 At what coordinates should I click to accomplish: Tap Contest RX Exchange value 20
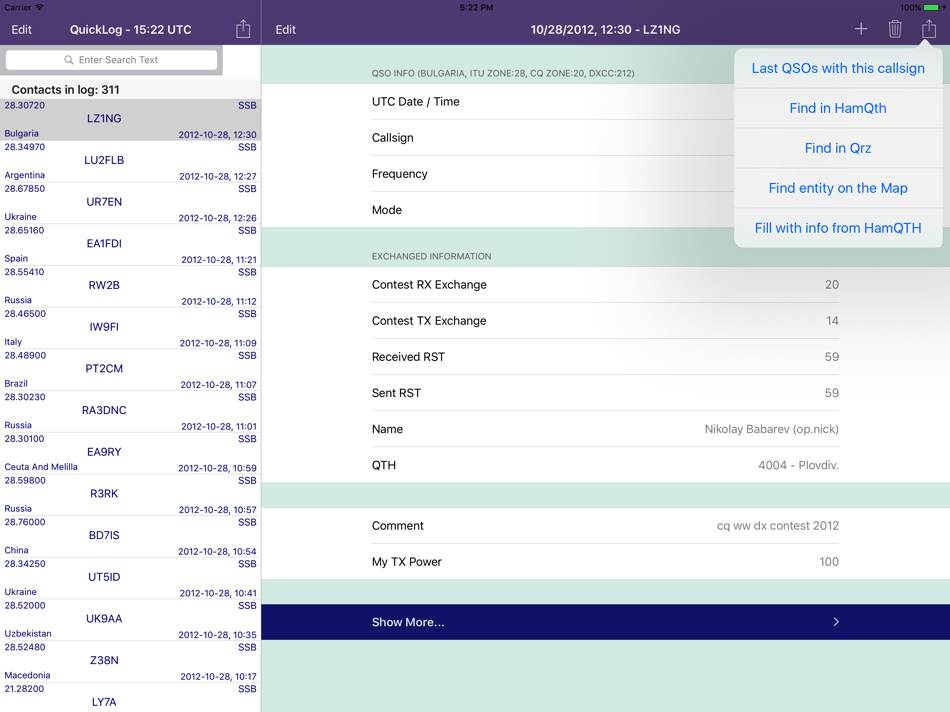(x=832, y=285)
